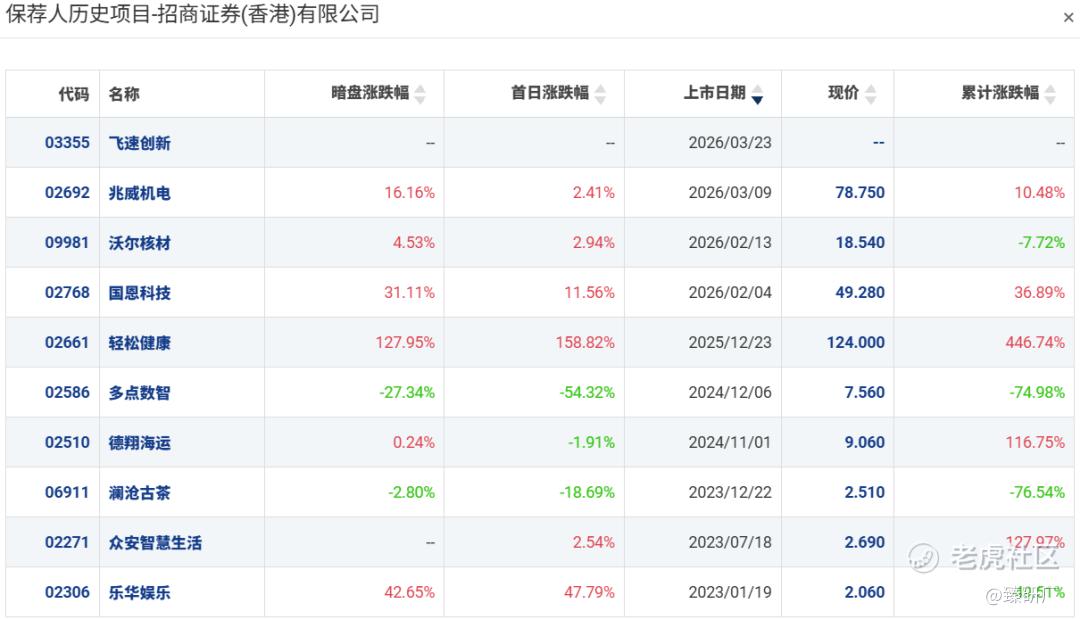The image size is (1080, 620).
Task: Select current price 49.280
Action: click(x=860, y=292)
